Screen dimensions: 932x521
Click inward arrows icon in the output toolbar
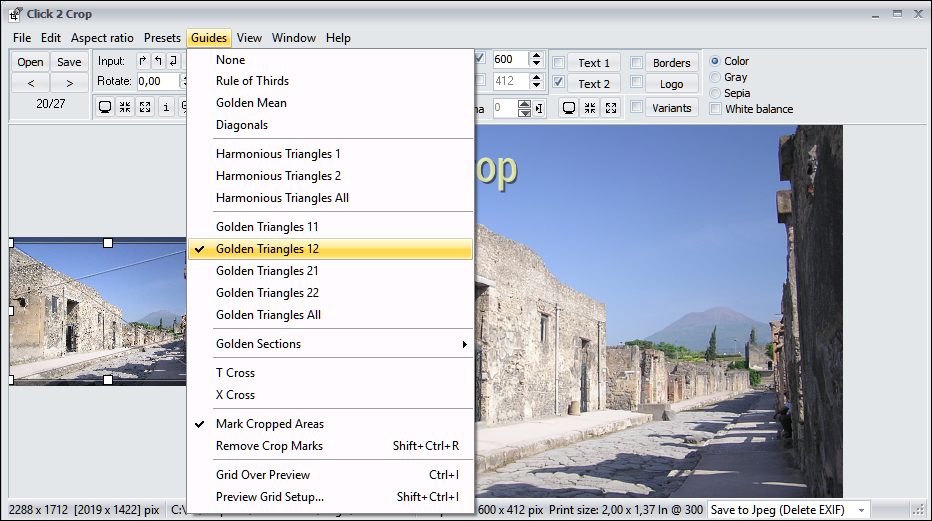pos(590,108)
